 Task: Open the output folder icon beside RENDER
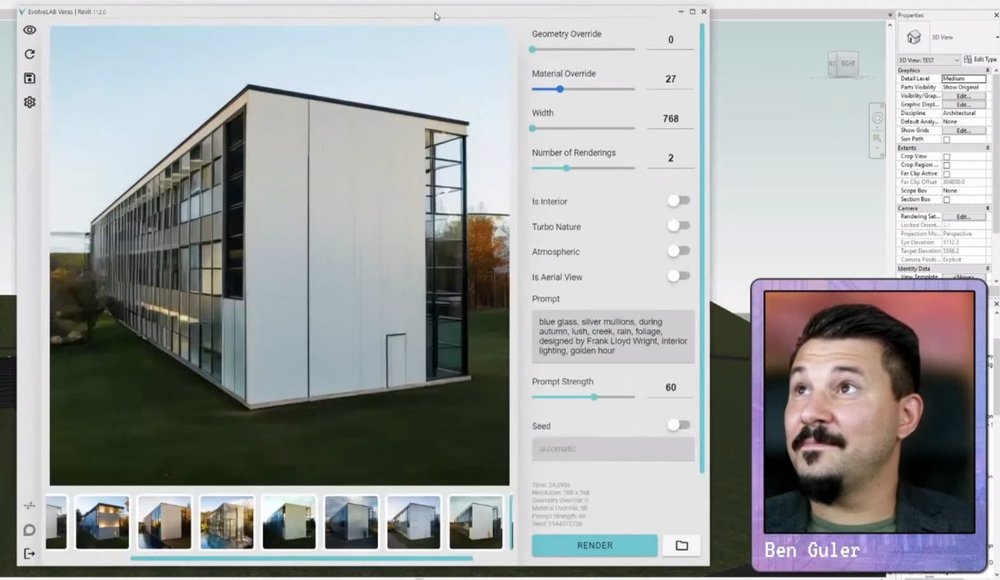click(x=681, y=546)
